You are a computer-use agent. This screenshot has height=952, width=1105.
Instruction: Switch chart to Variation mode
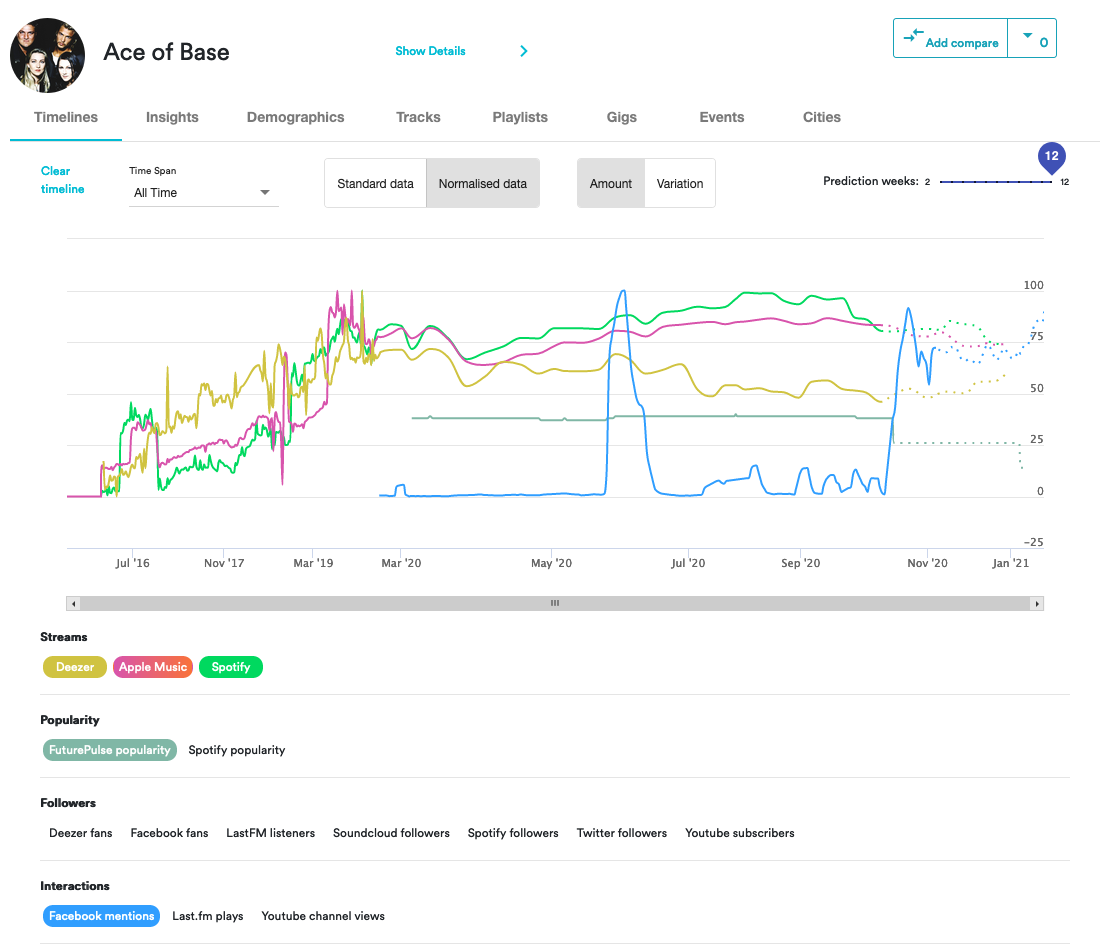click(680, 184)
